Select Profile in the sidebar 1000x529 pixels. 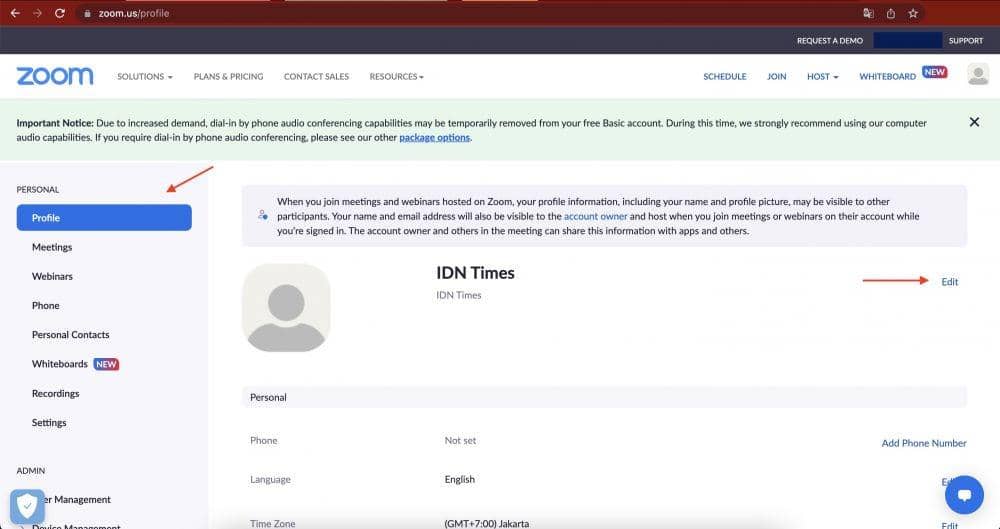104,218
